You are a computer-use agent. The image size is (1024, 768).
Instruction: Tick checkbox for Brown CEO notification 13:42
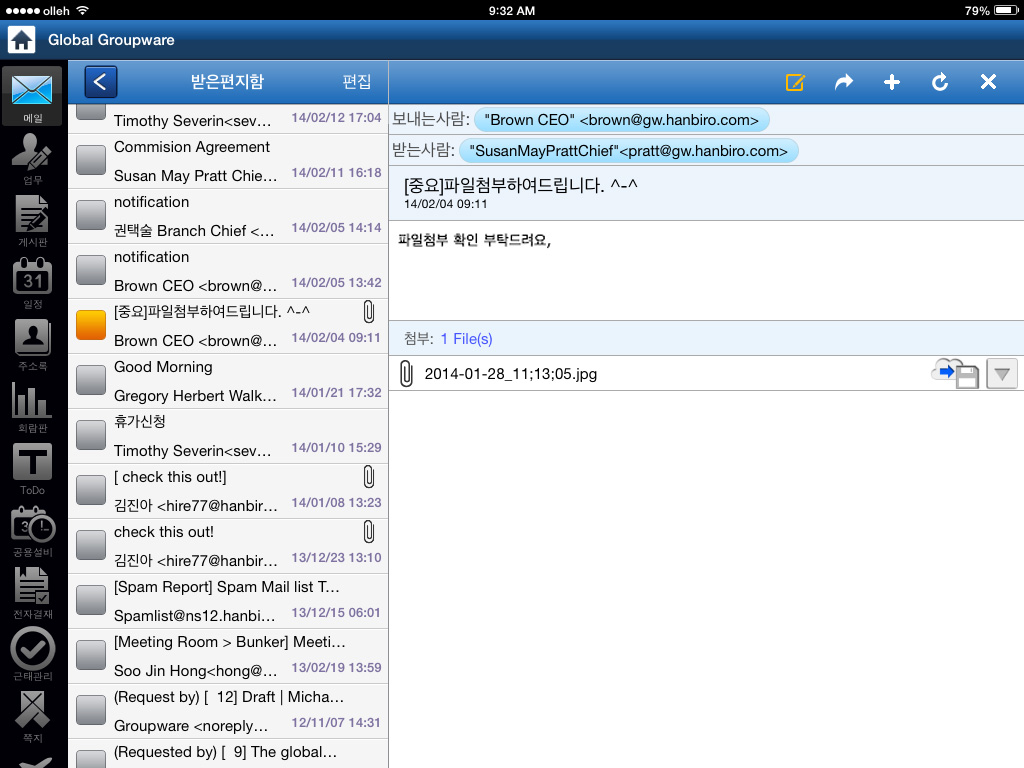[91, 270]
